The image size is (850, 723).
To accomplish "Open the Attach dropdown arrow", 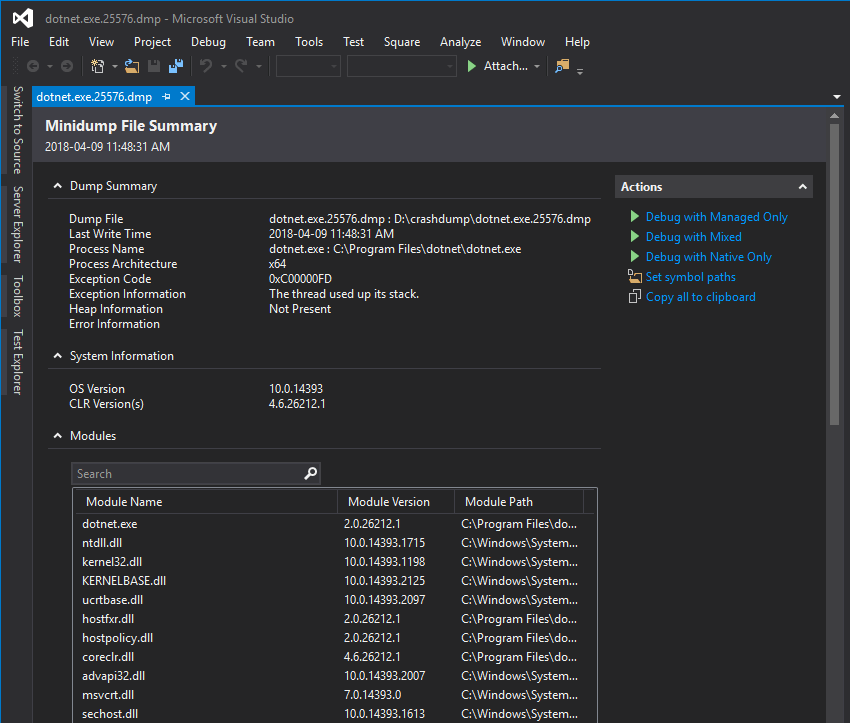I will coord(536,66).
